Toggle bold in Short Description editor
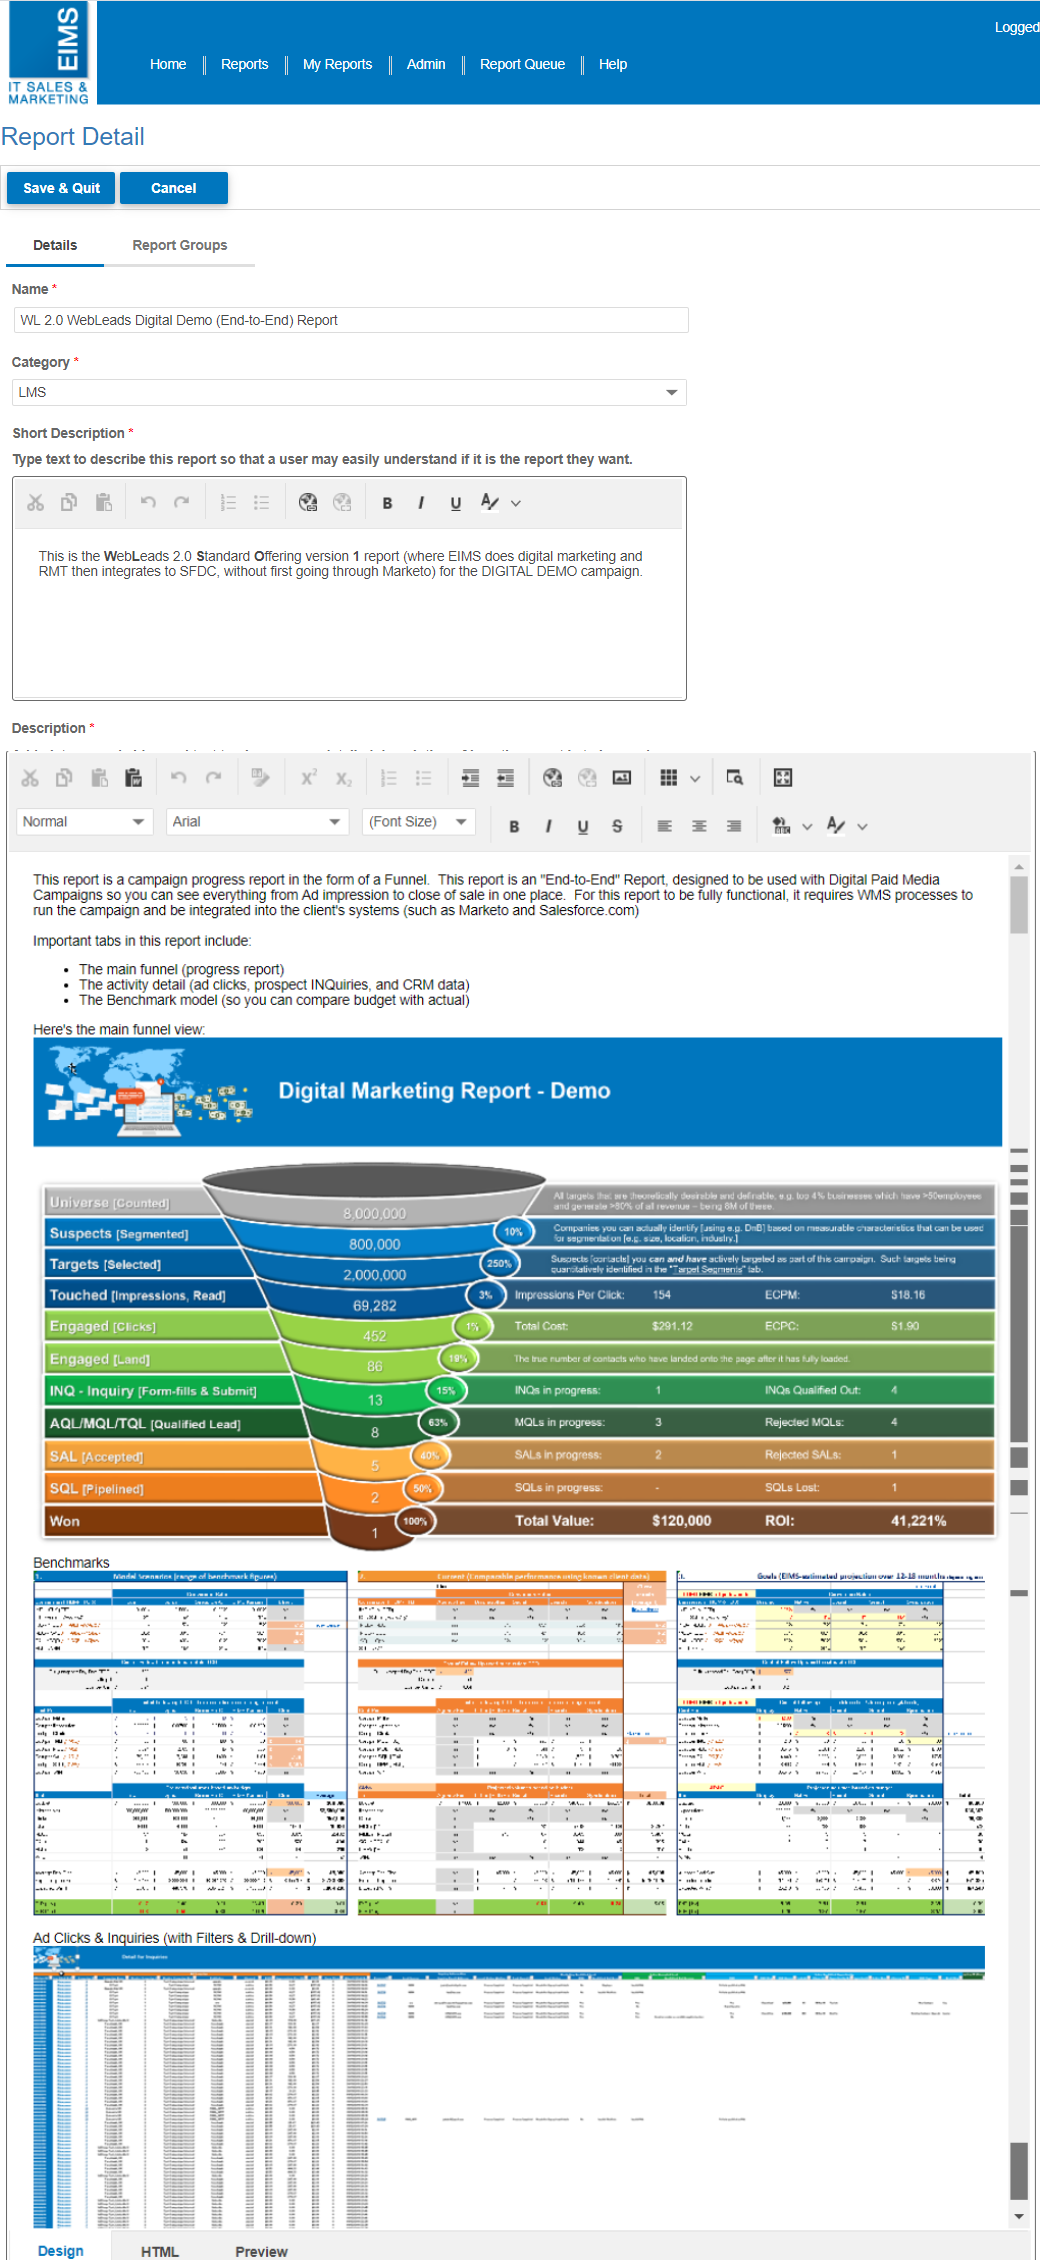The height and width of the screenshot is (2260, 1040). (x=387, y=503)
